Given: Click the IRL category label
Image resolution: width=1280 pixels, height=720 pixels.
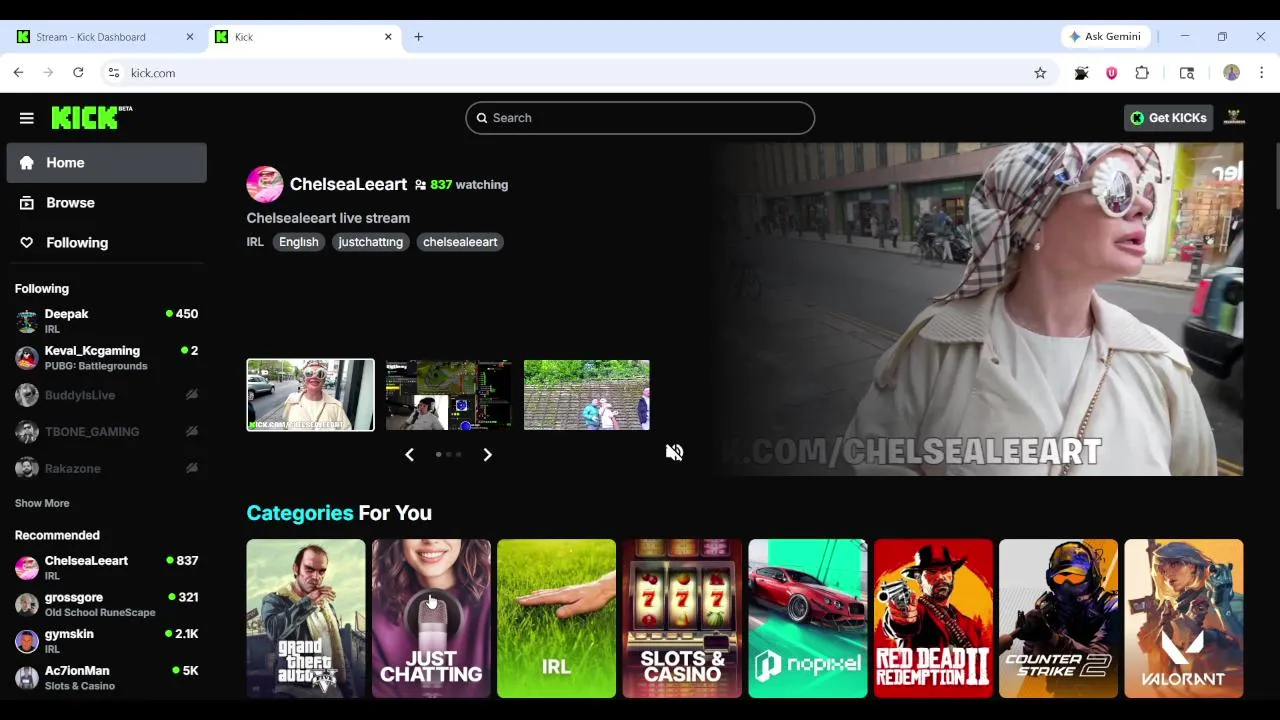Looking at the screenshot, I should point(255,242).
